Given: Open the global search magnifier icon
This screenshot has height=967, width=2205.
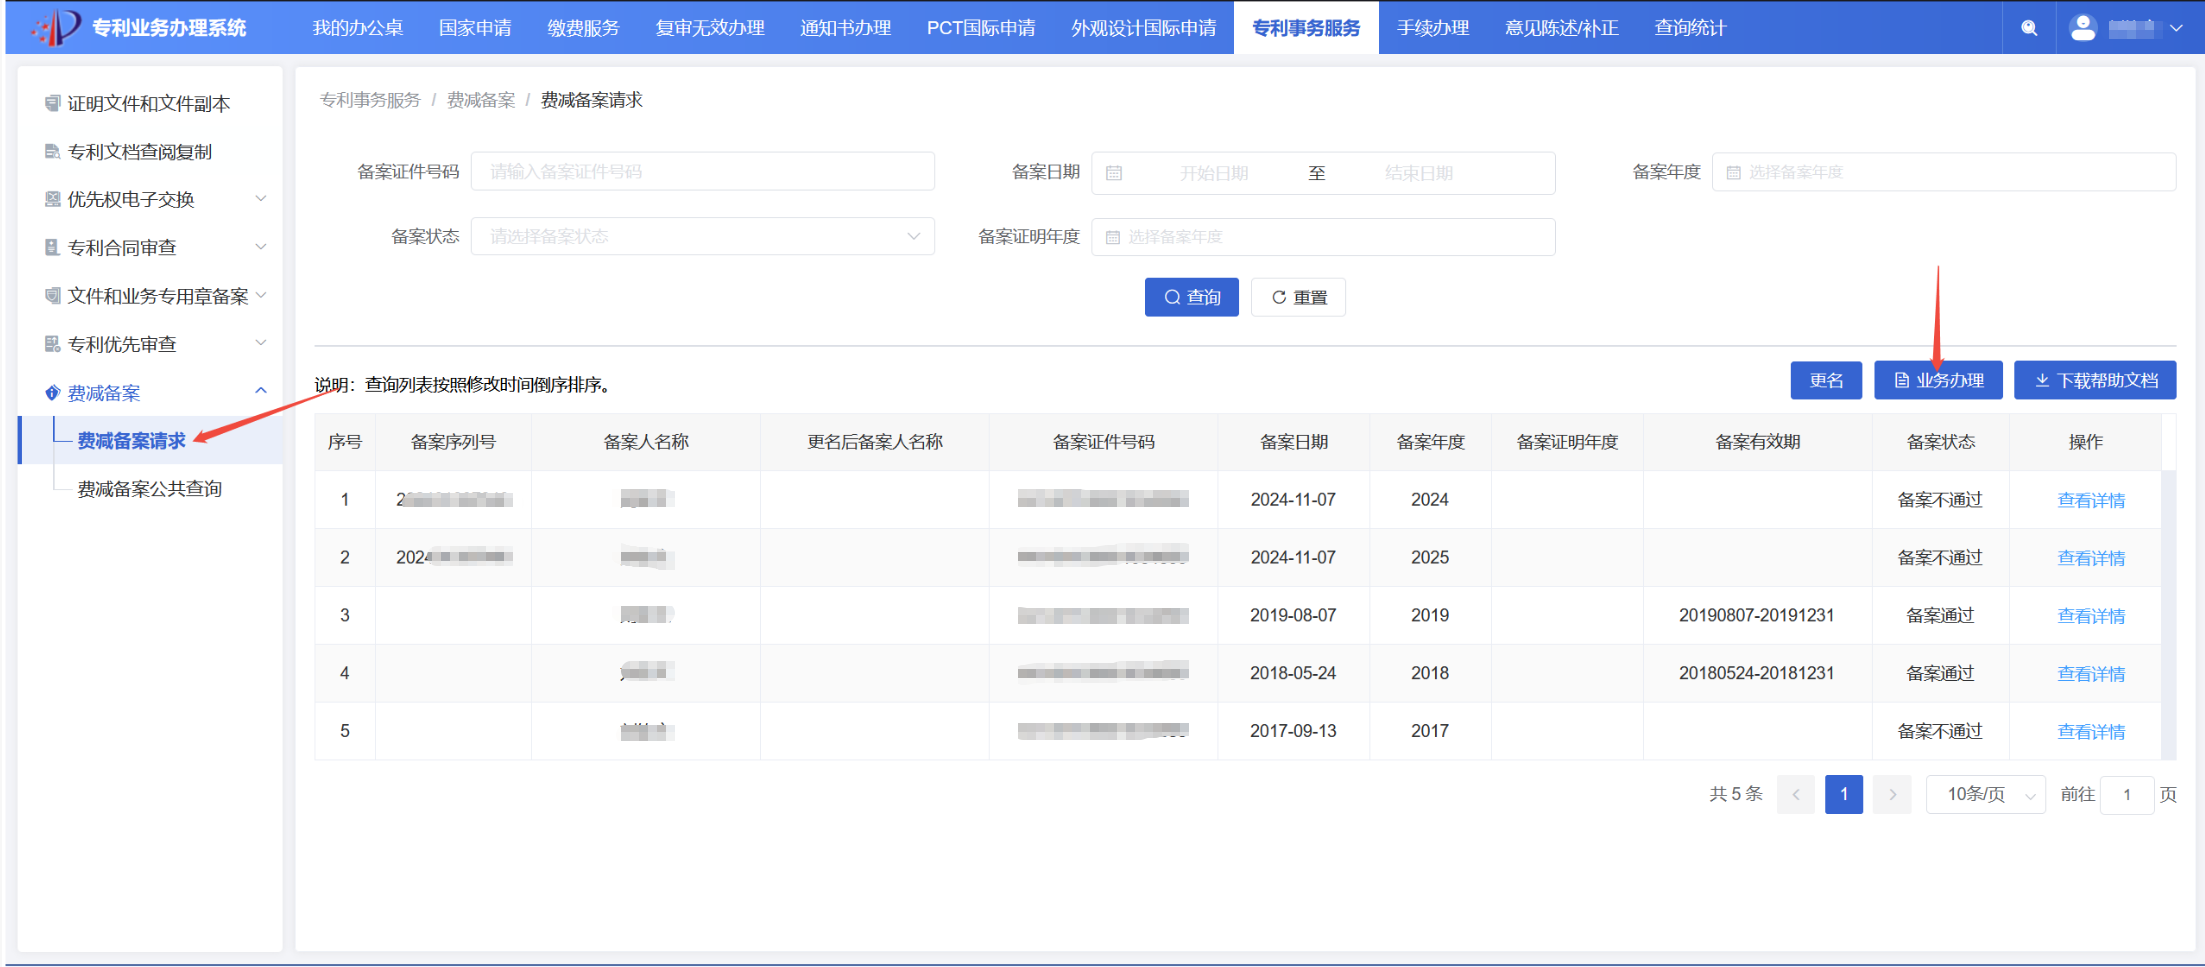Looking at the screenshot, I should tap(2029, 27).
